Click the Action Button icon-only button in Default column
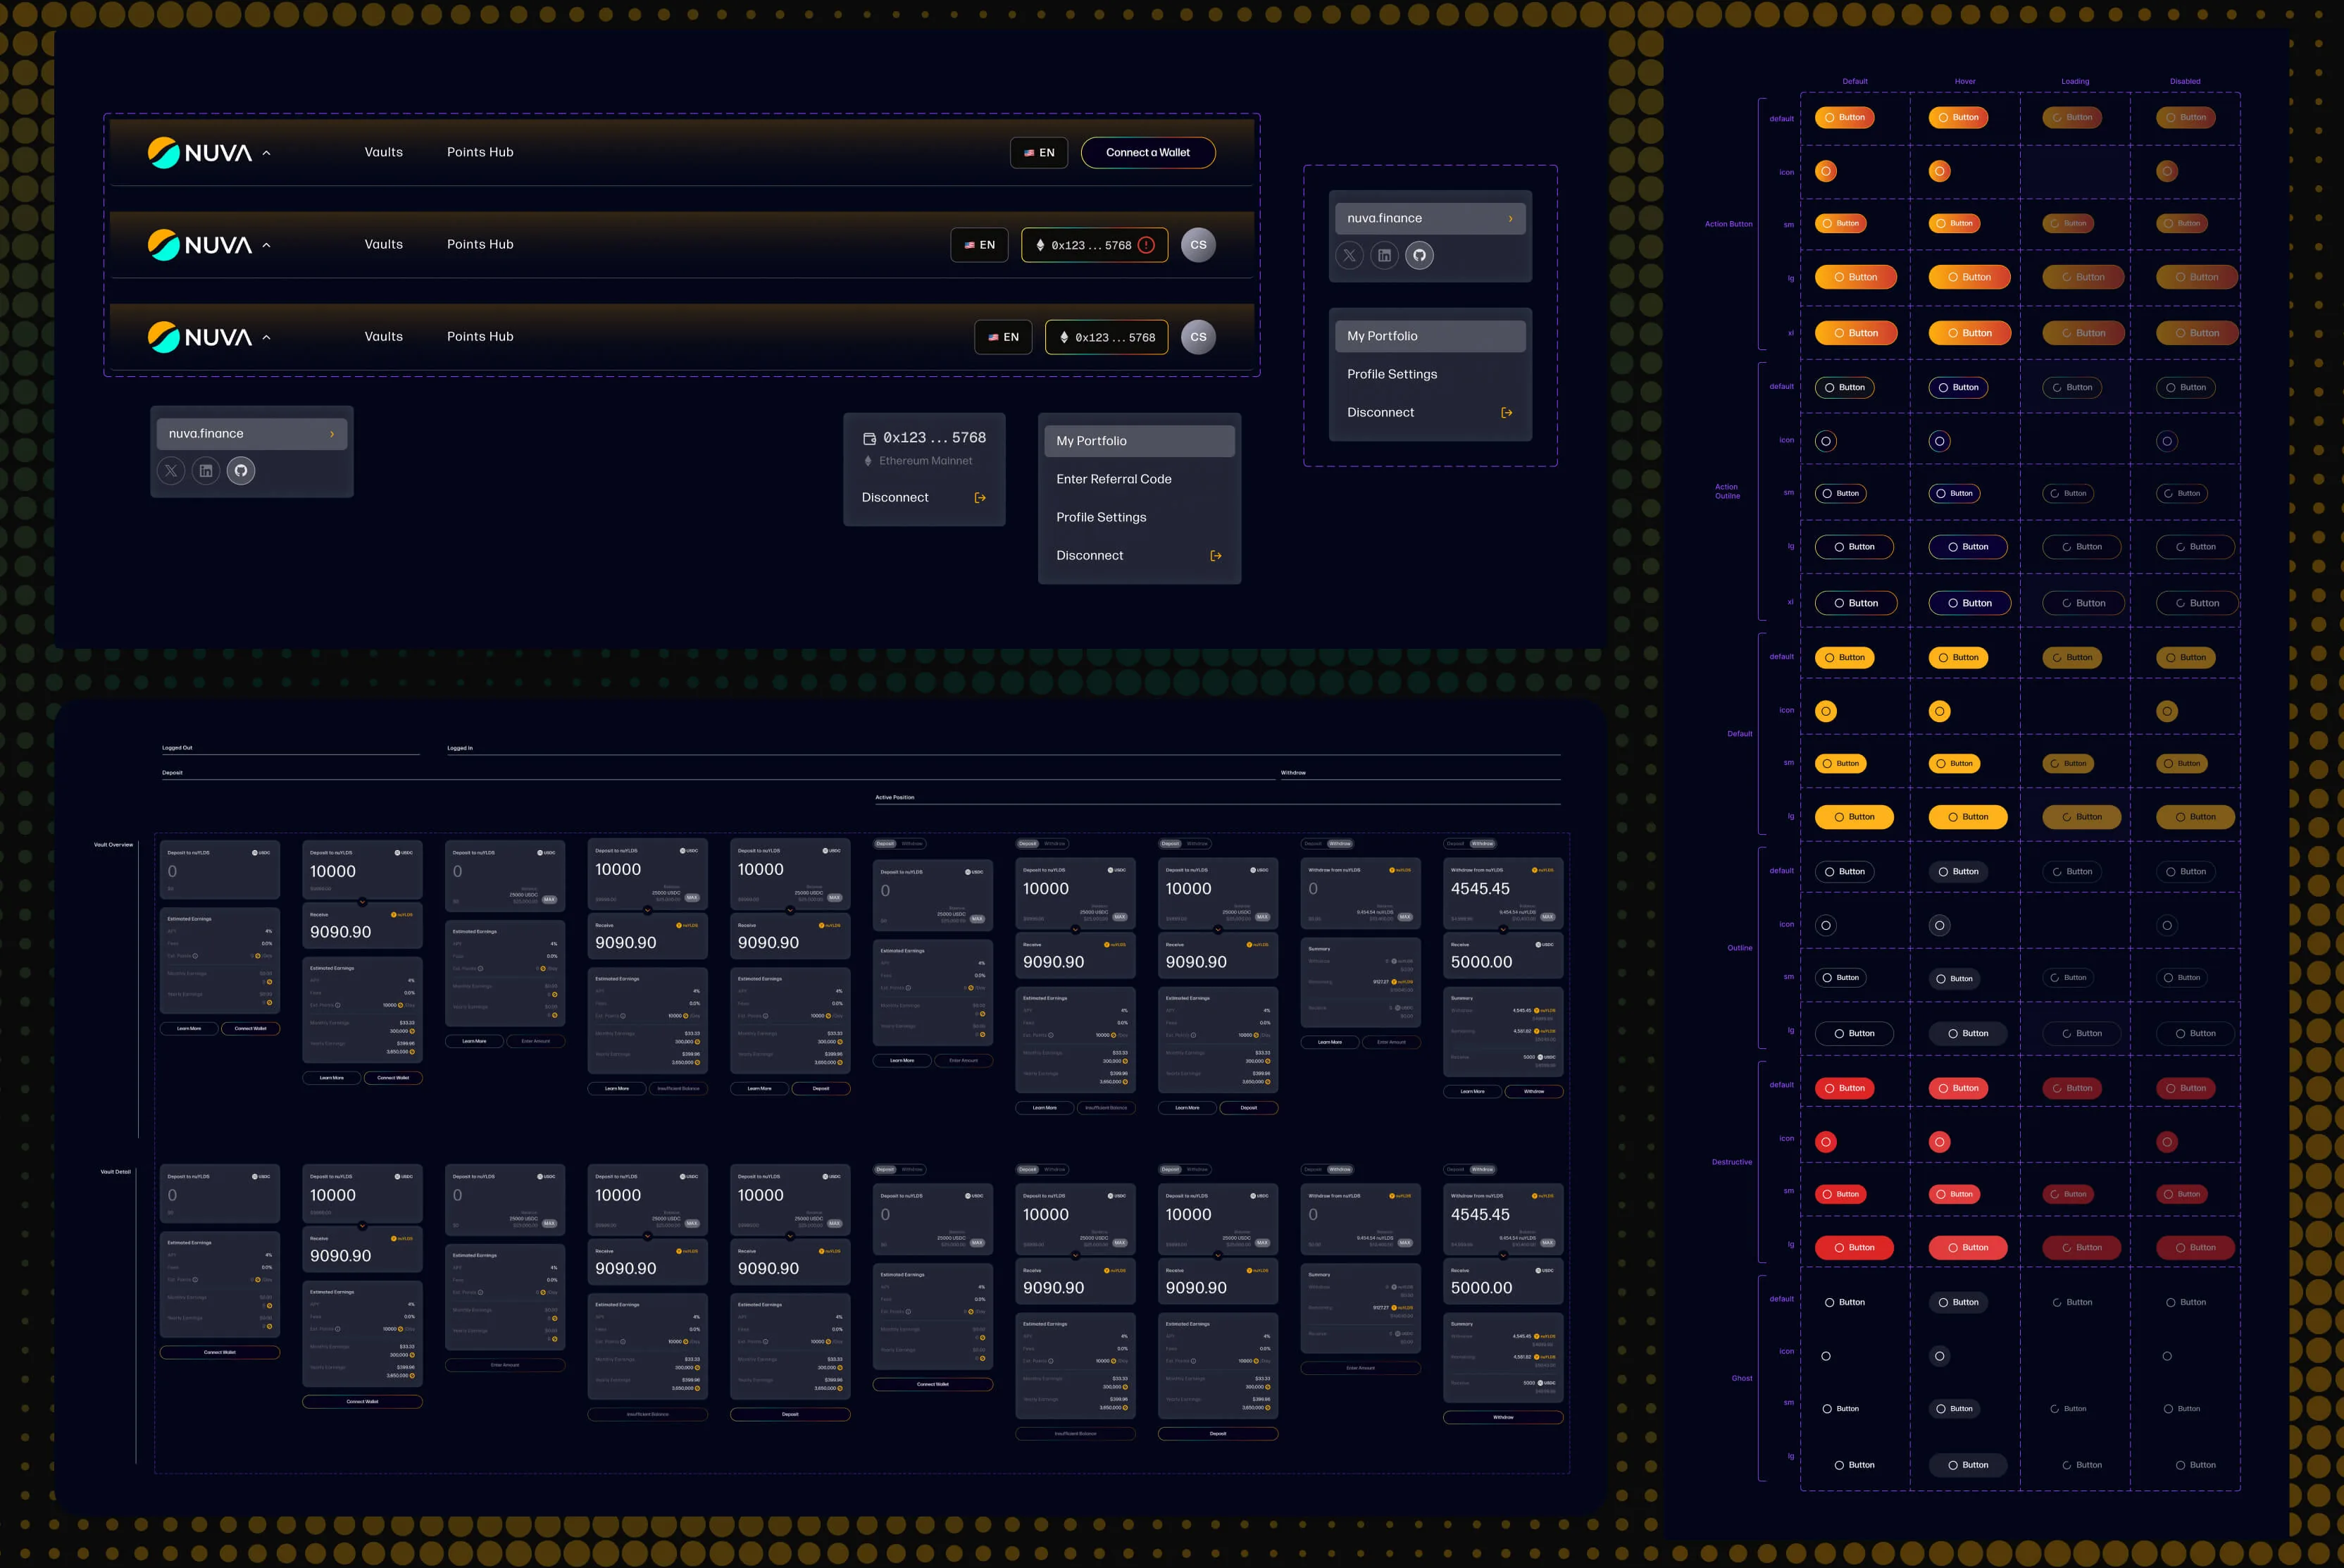This screenshot has height=1568, width=2344. coord(1826,172)
